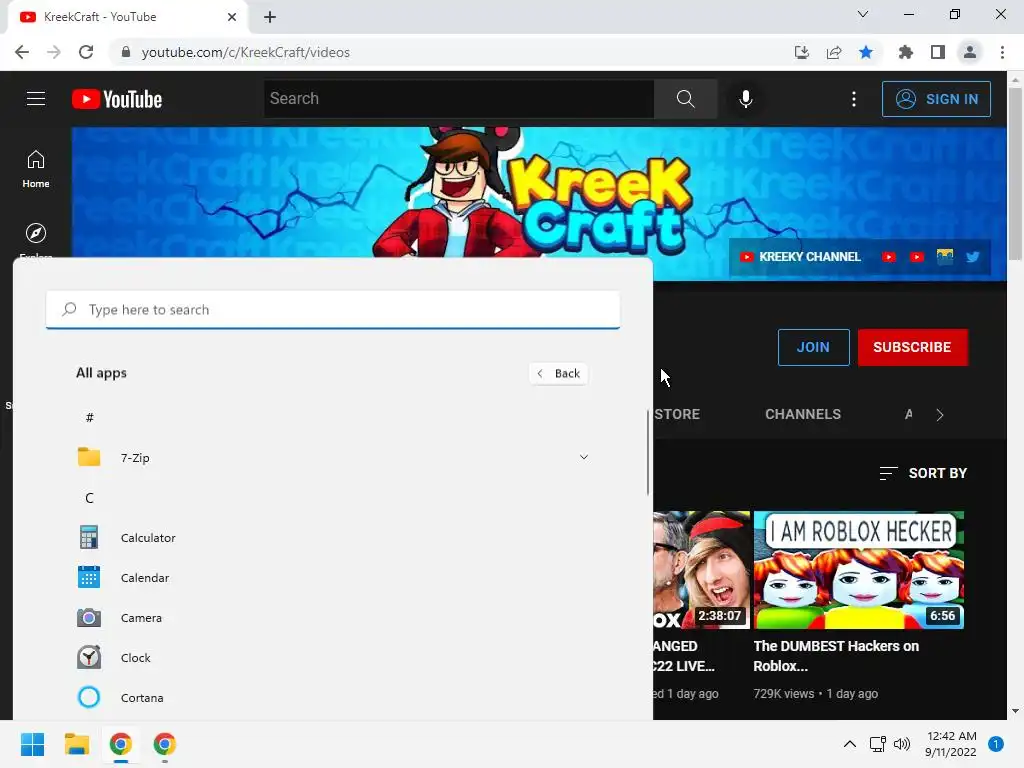
Task: Start voice search with microphone icon
Action: (745, 99)
